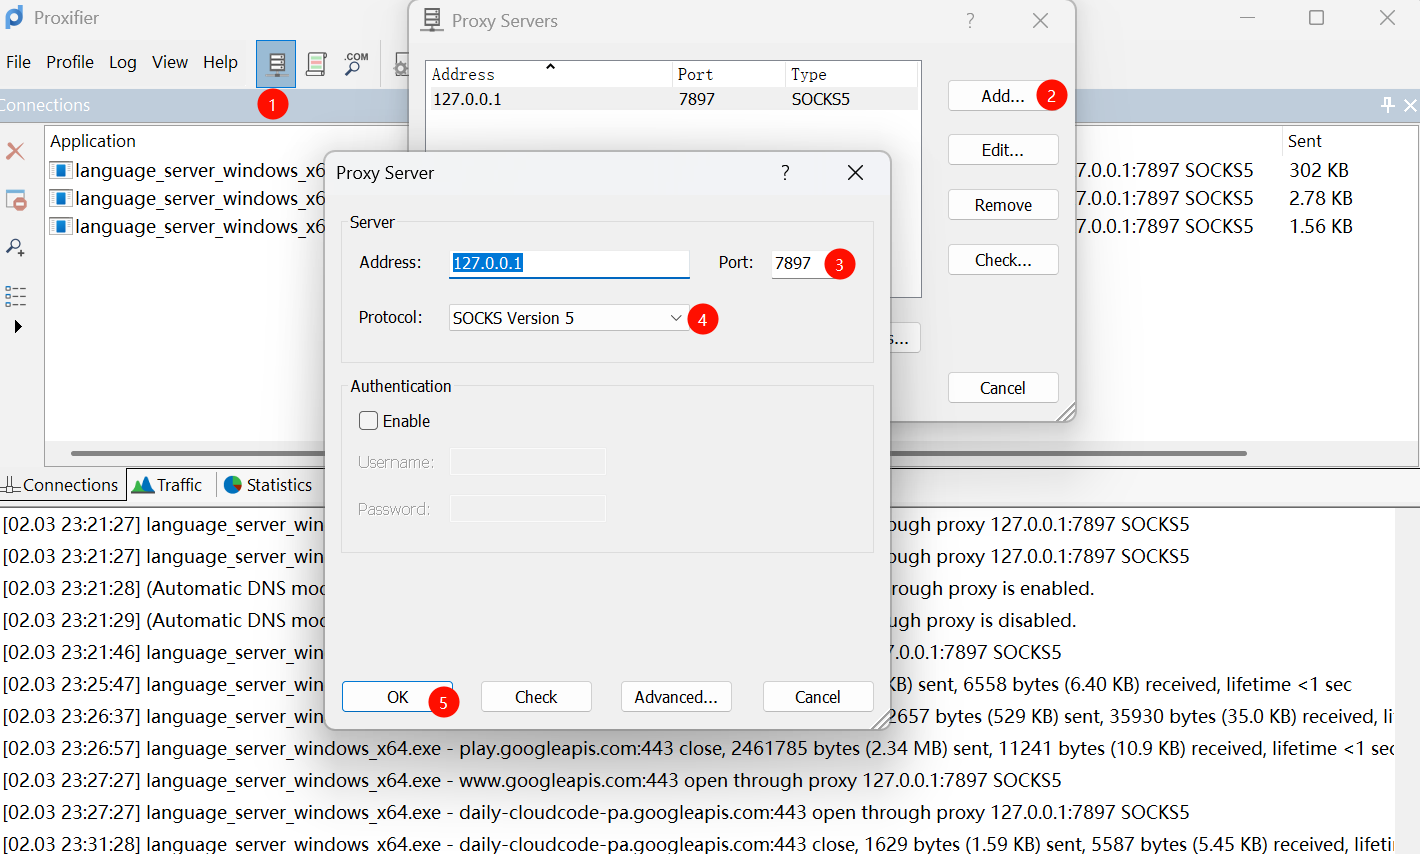Screen dimensions: 1420x854
Task: Click the Advanced... button
Action: [x=676, y=697]
